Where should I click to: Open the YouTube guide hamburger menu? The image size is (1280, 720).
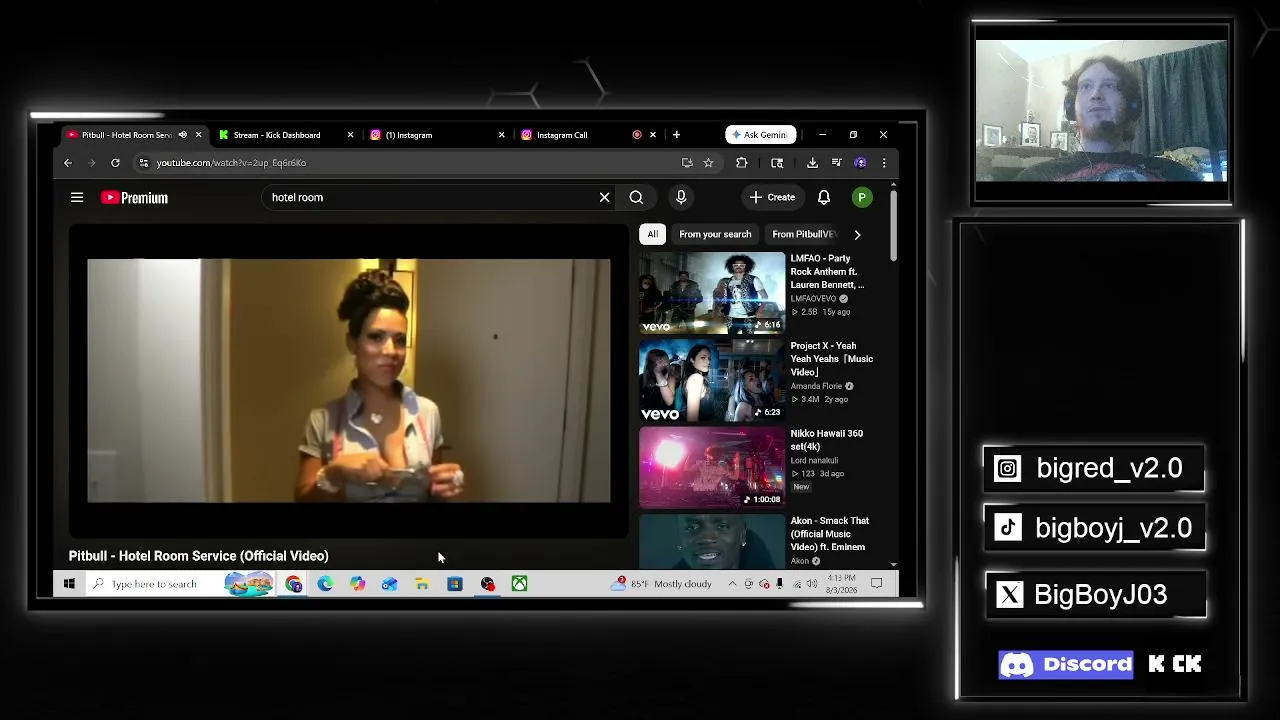[77, 197]
